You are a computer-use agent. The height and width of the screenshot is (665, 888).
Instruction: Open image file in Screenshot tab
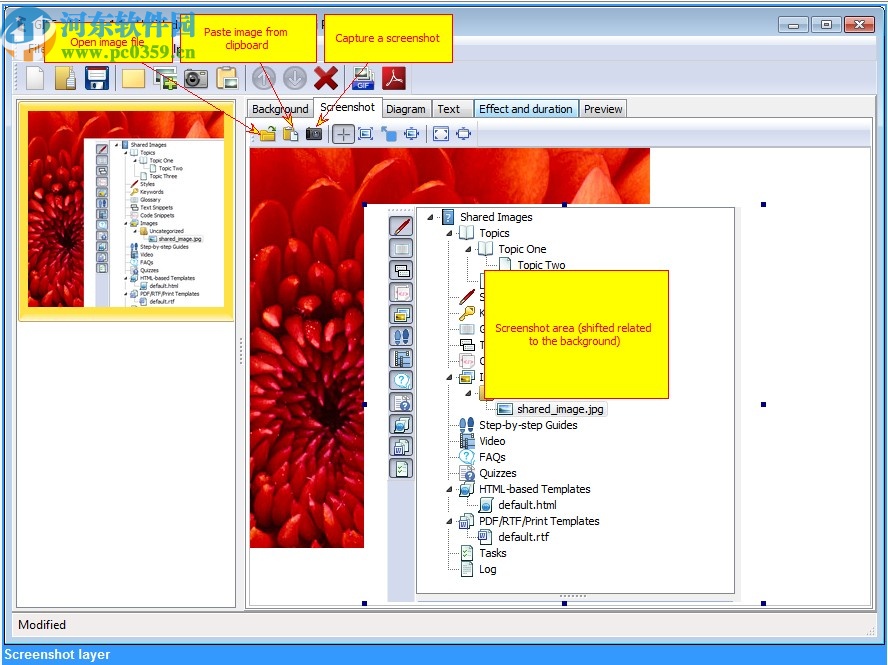point(267,134)
